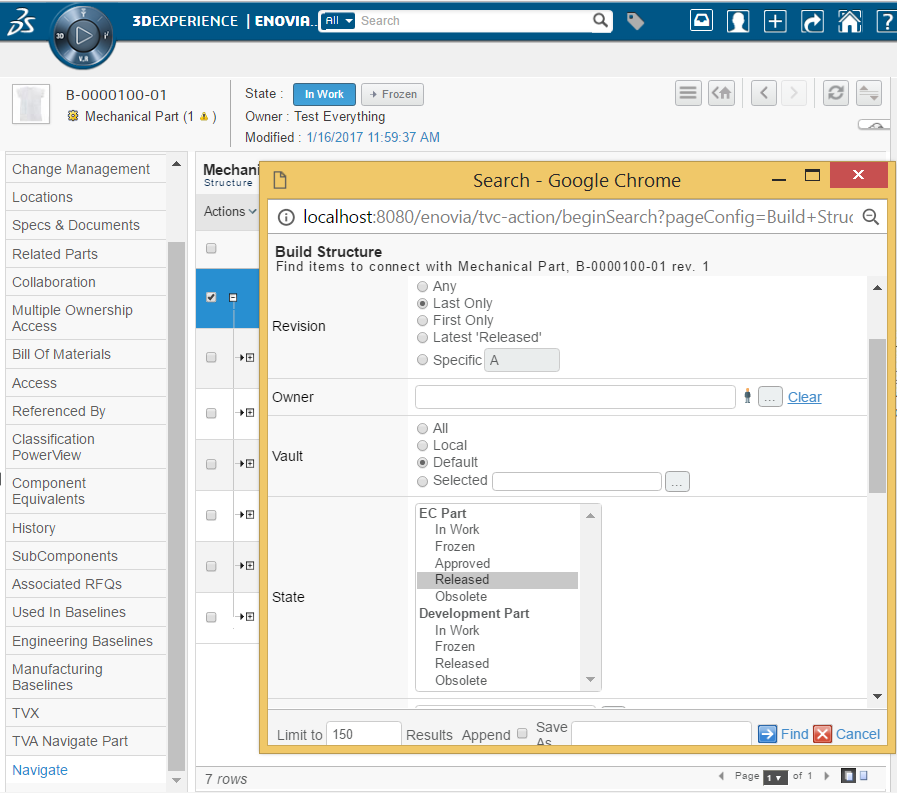
Task: Open the user profile icon
Action: tap(738, 21)
